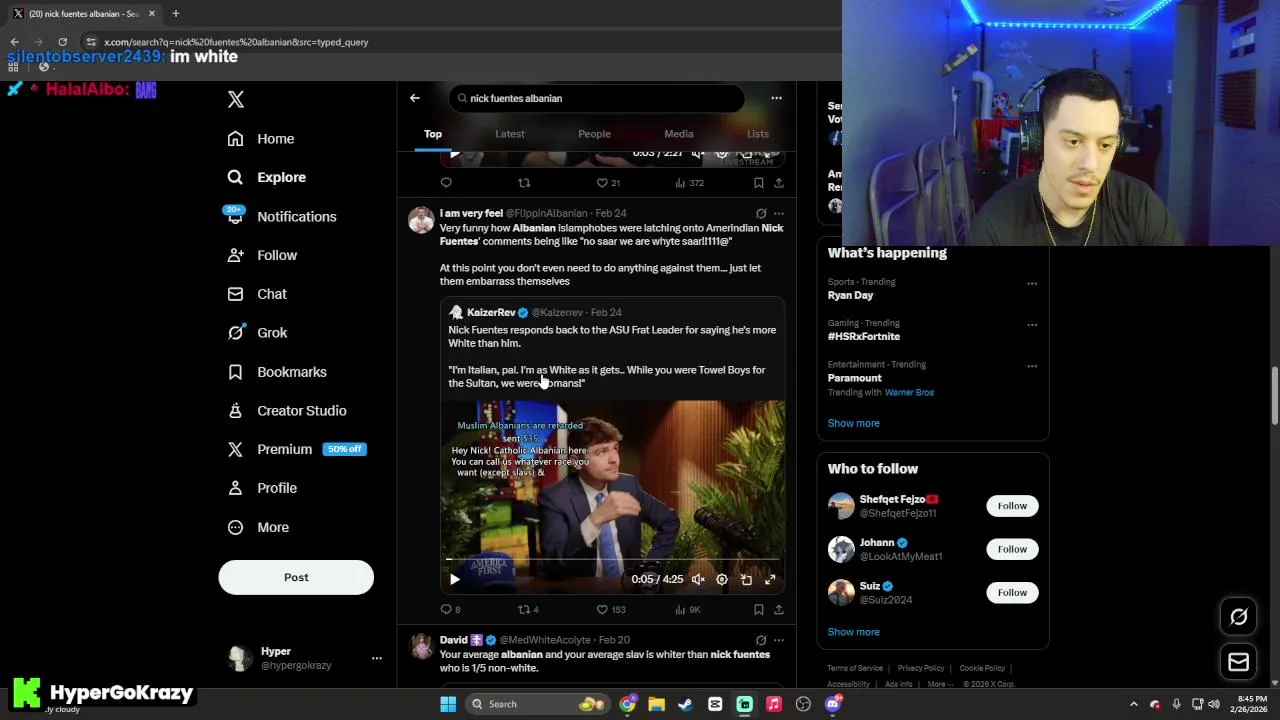The image size is (1280, 720).
Task: Open the Windows Start menu
Action: [448, 704]
